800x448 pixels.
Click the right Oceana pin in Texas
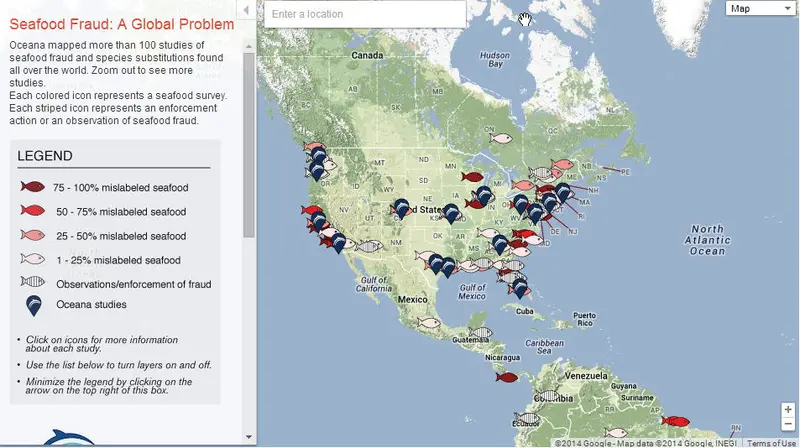(x=448, y=267)
